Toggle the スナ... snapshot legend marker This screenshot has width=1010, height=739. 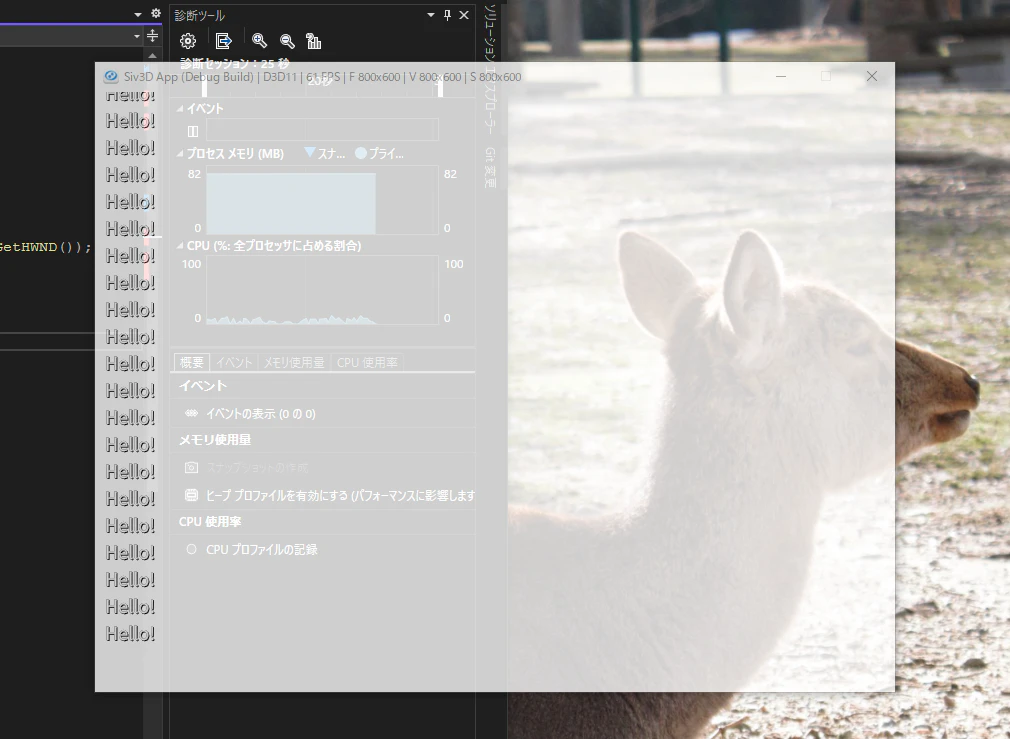coord(310,153)
